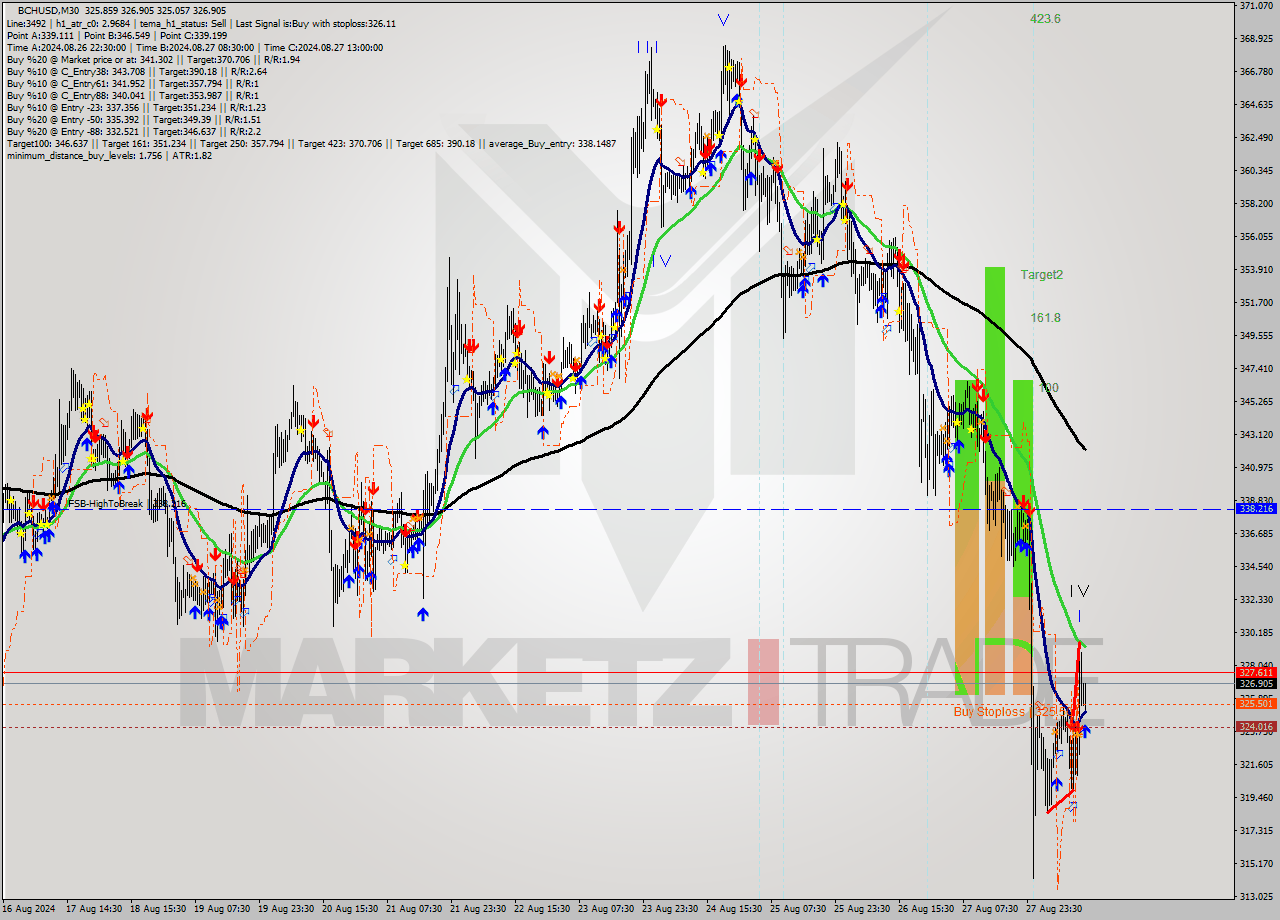Image resolution: width=1280 pixels, height=920 pixels.
Task: Click the tall green Target2 bar
Action: point(994,373)
